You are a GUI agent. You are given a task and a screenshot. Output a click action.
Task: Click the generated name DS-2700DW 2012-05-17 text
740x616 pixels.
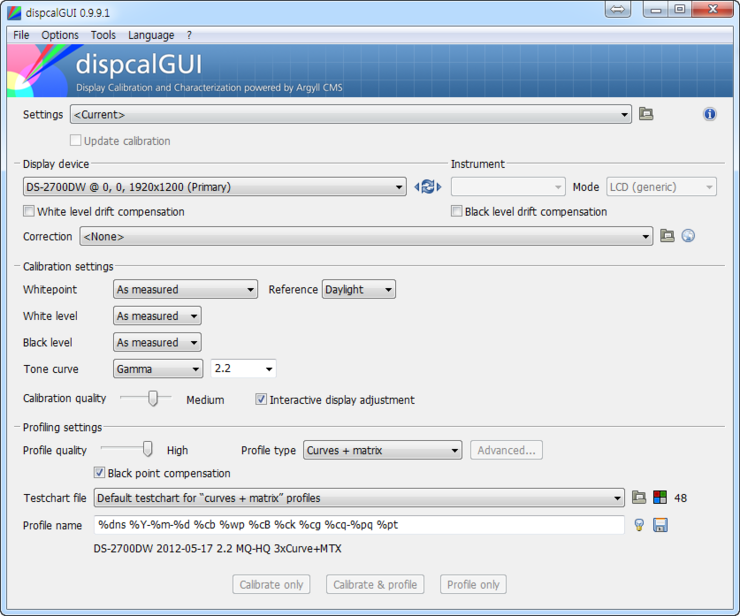[217, 548]
